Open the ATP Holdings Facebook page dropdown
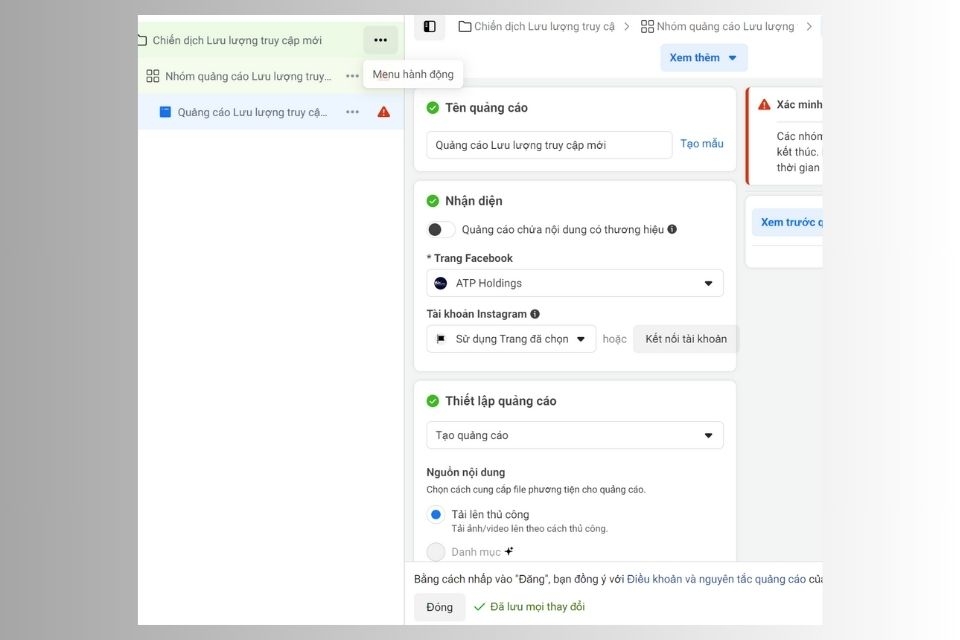Image resolution: width=960 pixels, height=640 pixels. click(575, 283)
